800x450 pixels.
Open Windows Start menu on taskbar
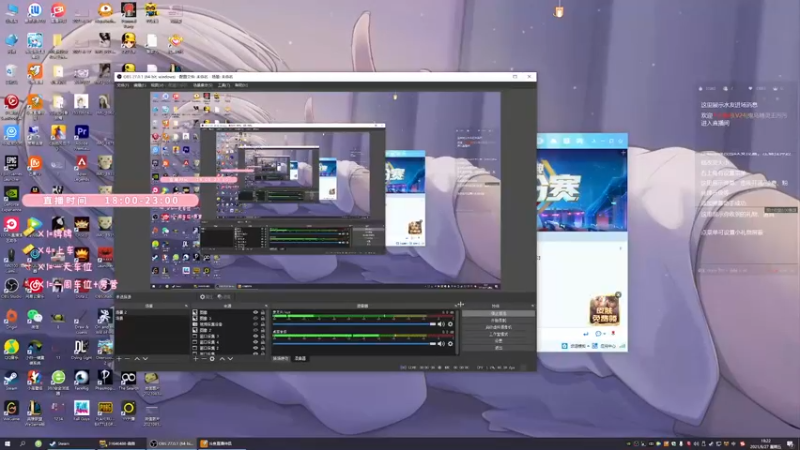[x=7, y=443]
